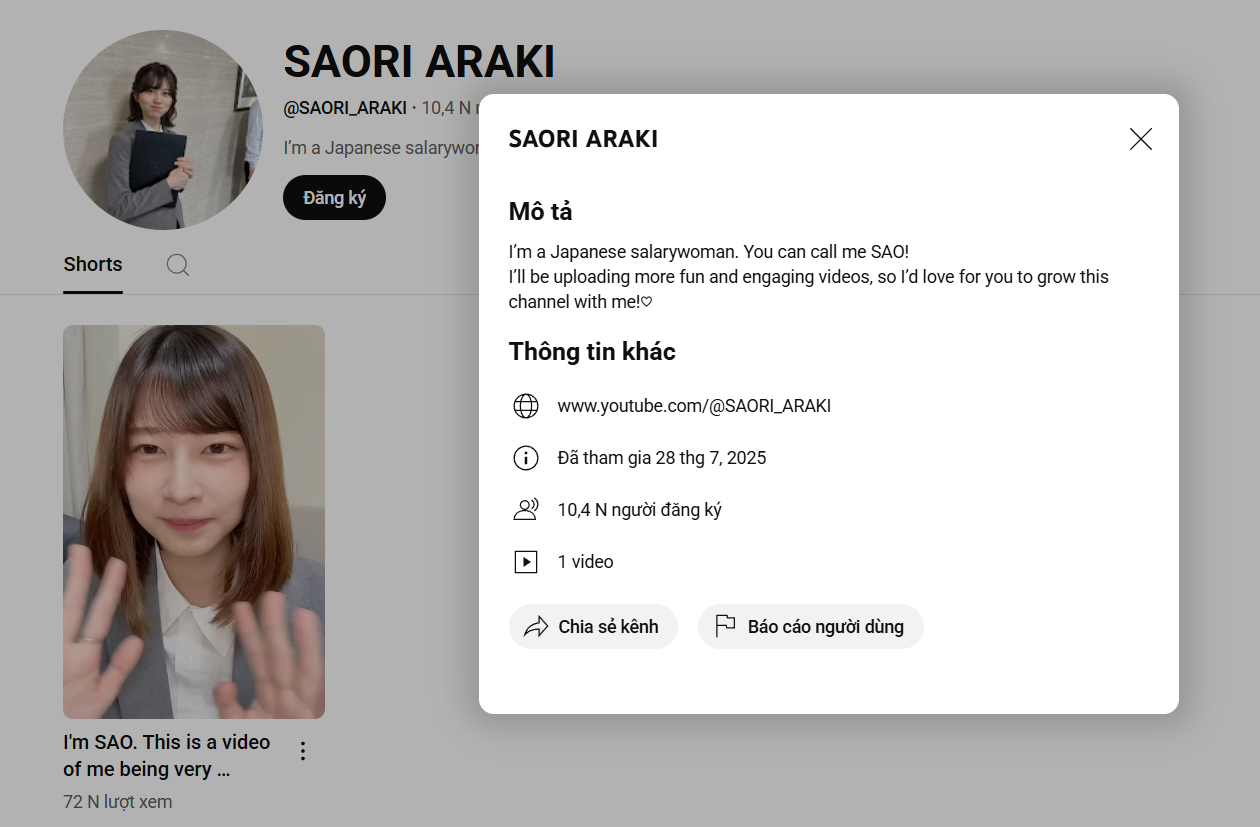Click the large SAORI ARAKI channel heading
The height and width of the screenshot is (827, 1260).
click(419, 62)
